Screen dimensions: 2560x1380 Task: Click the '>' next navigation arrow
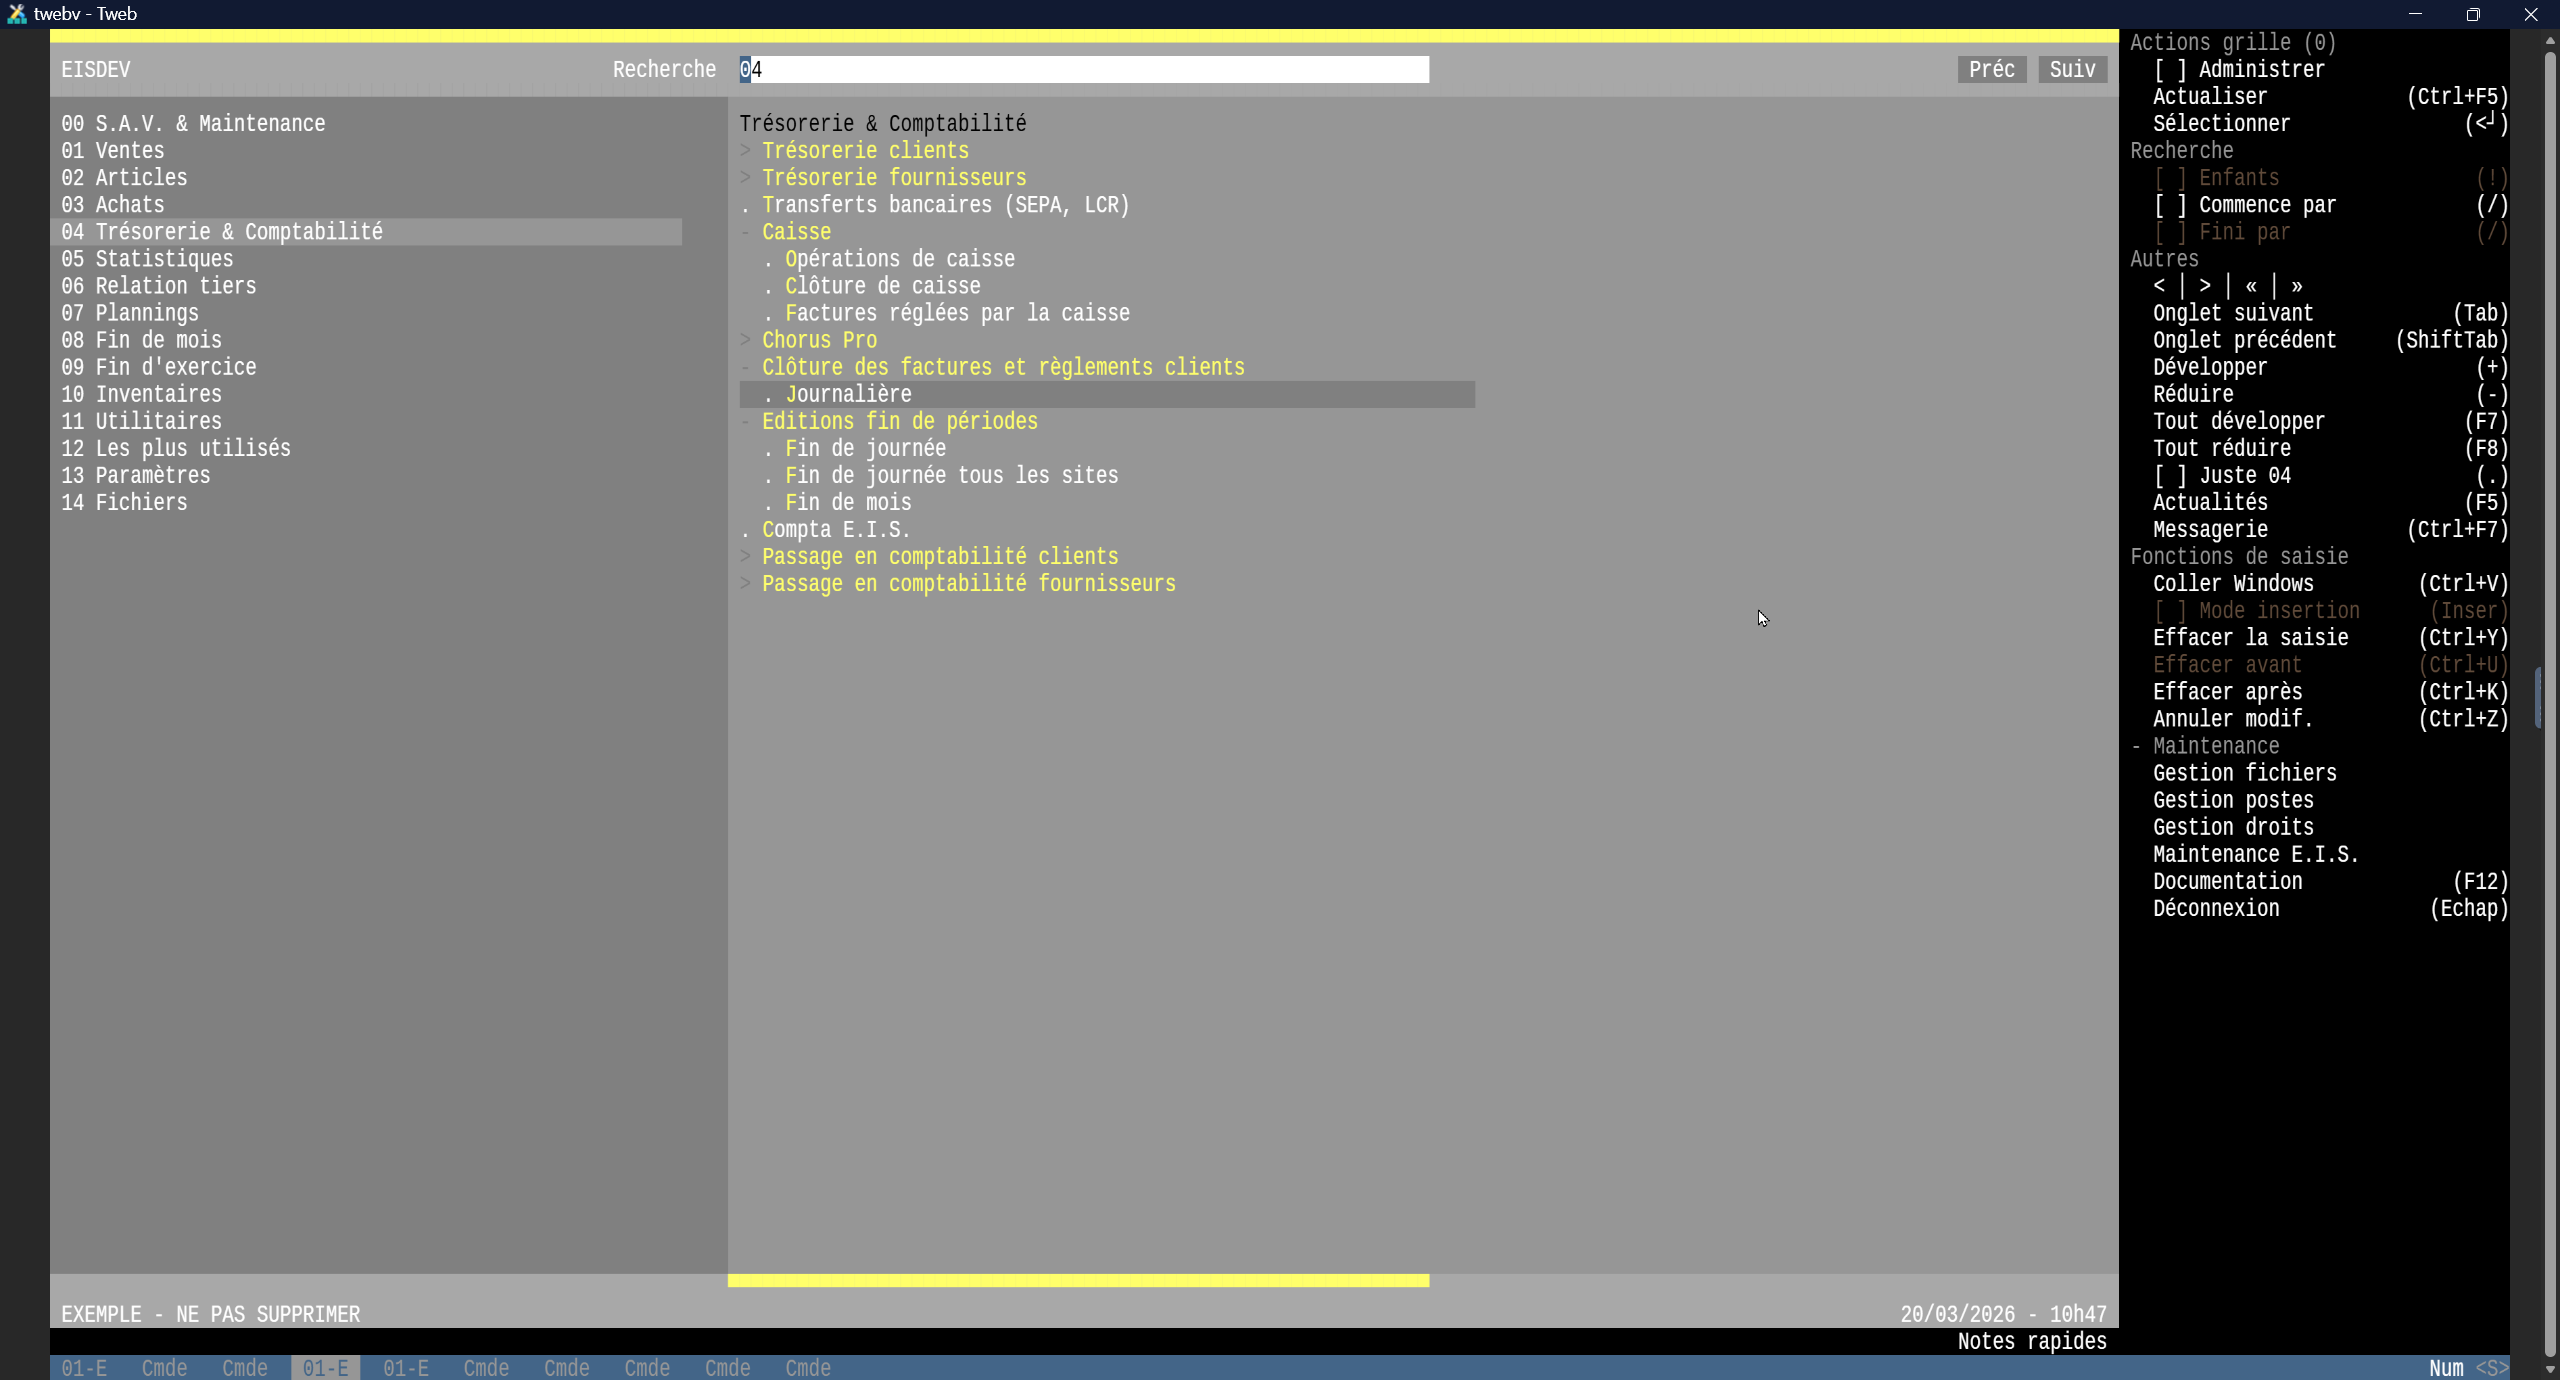[2205, 286]
